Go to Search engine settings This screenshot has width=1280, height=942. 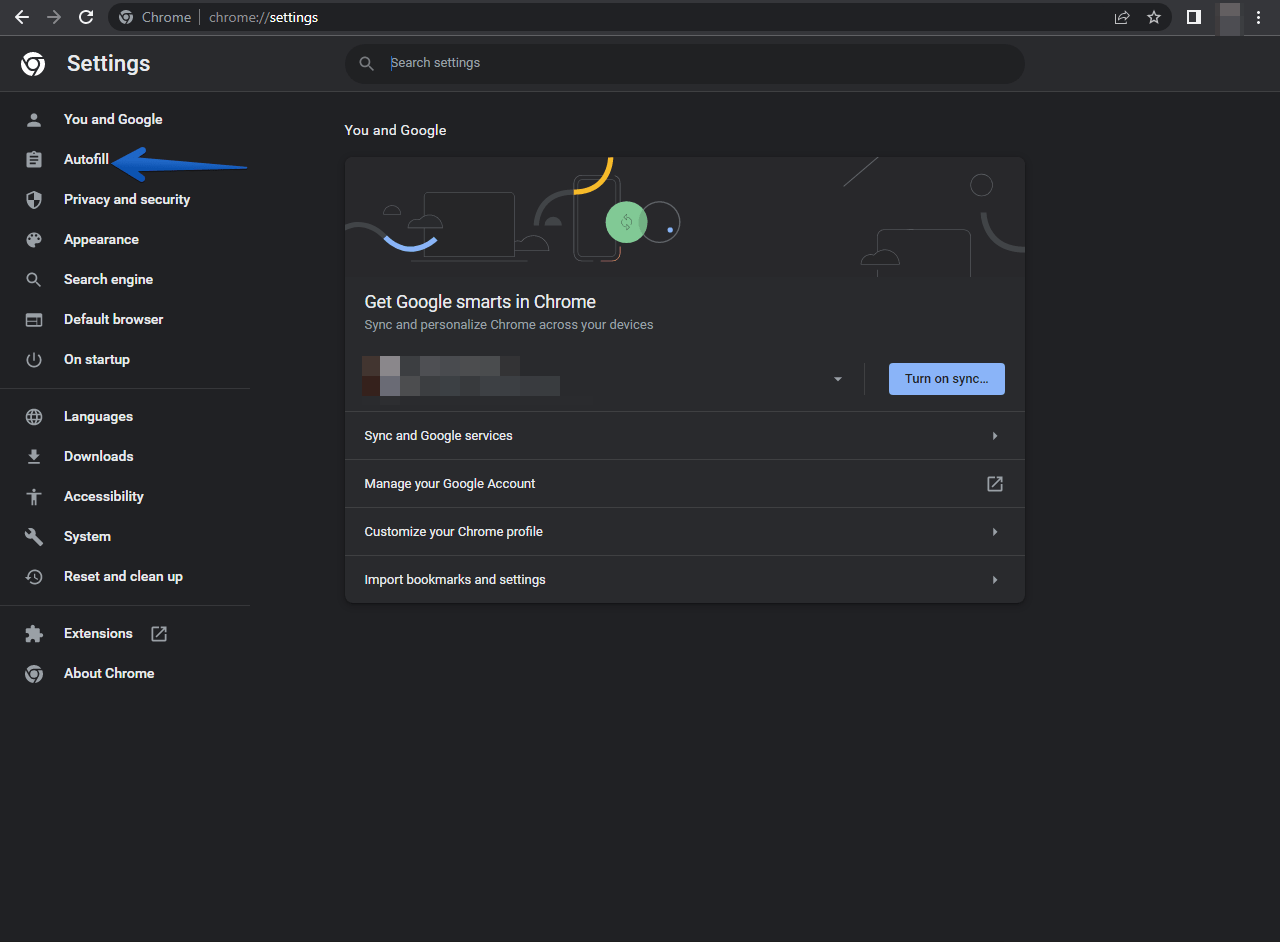coord(108,280)
